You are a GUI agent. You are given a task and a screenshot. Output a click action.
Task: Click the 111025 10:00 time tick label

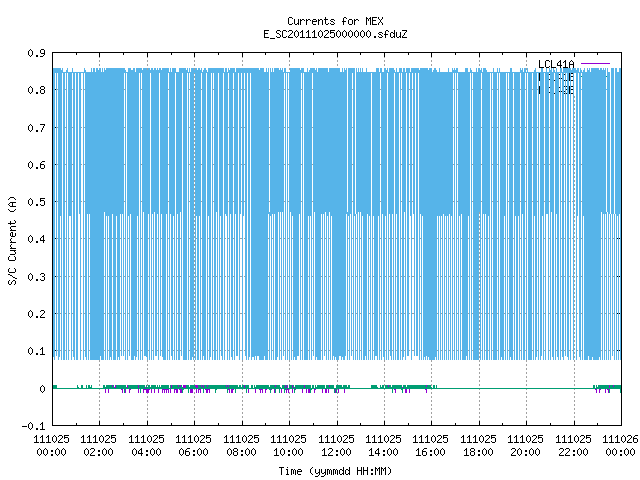[289, 445]
